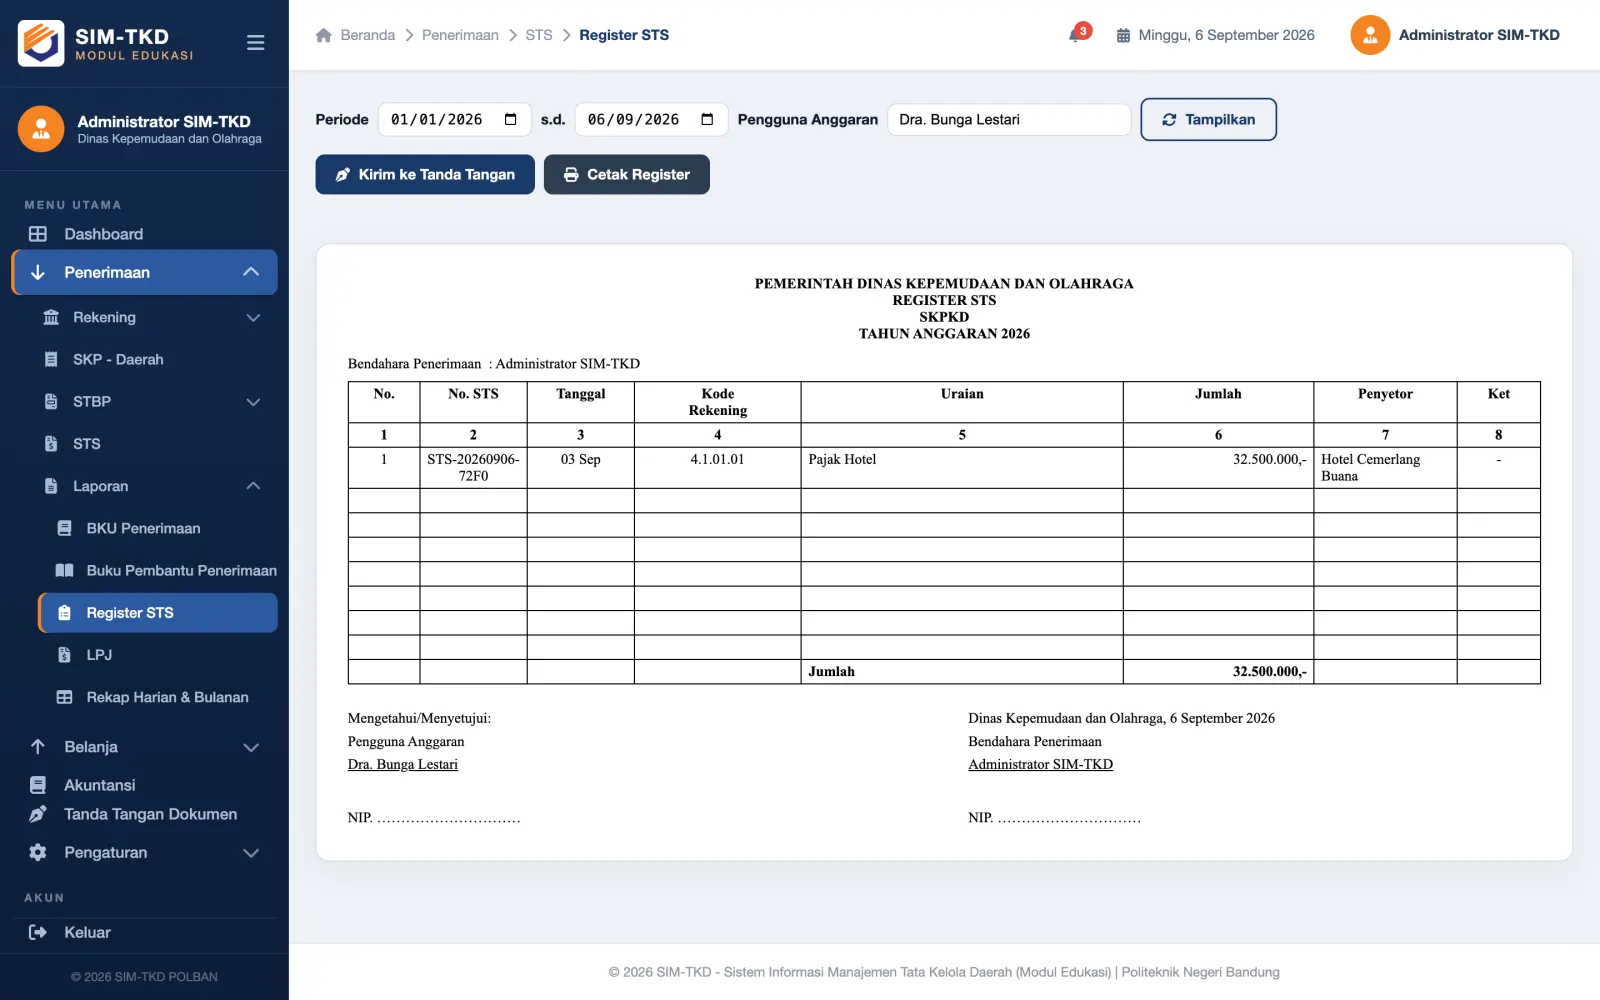Click the Administrator SIM-TKD header name
Screen dimensions: 1600x1000
(x=1479, y=35)
